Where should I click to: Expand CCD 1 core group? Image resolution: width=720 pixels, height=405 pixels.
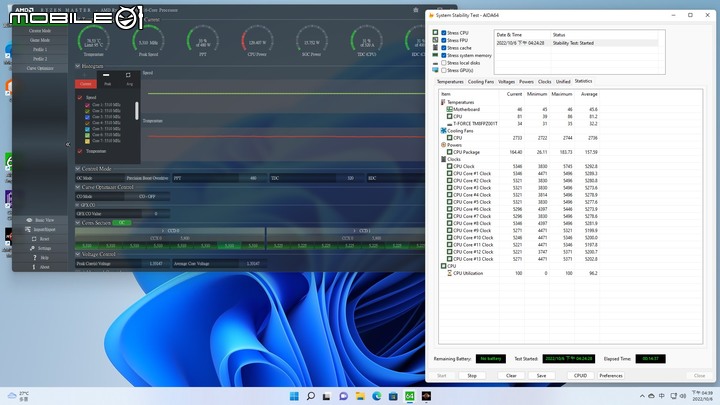(x=354, y=231)
